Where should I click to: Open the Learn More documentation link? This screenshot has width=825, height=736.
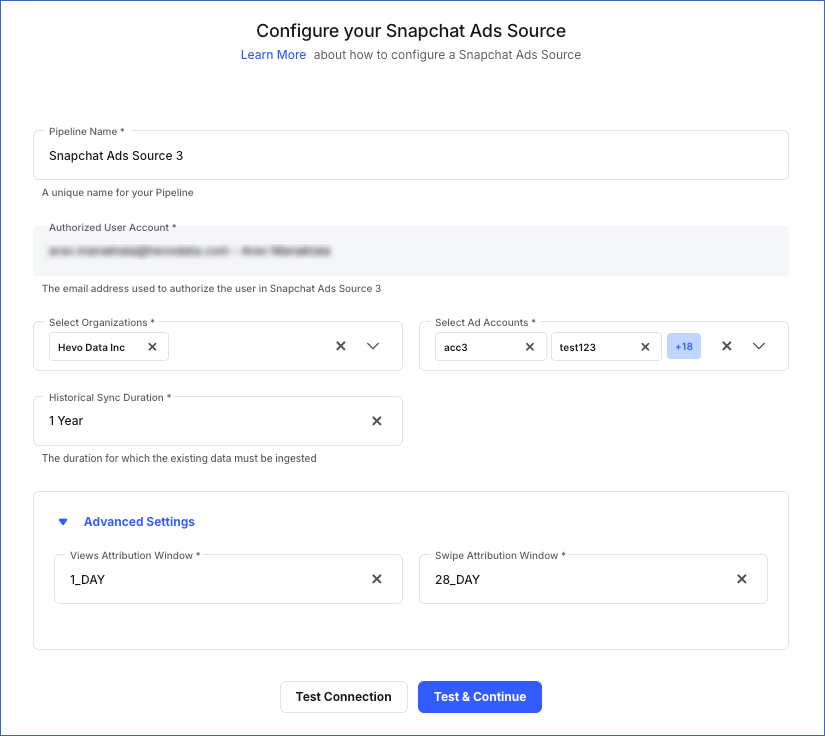(x=273, y=55)
